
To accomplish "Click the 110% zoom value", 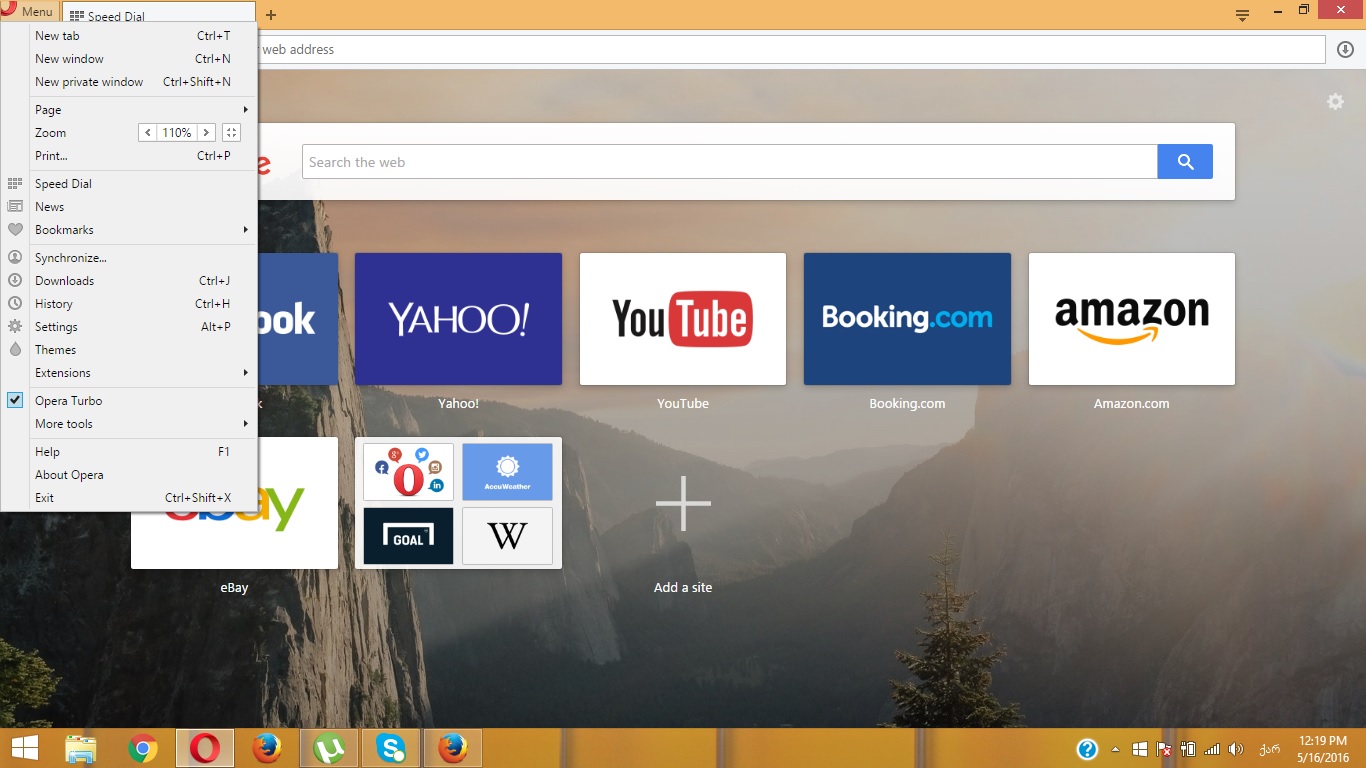I will pos(177,133).
